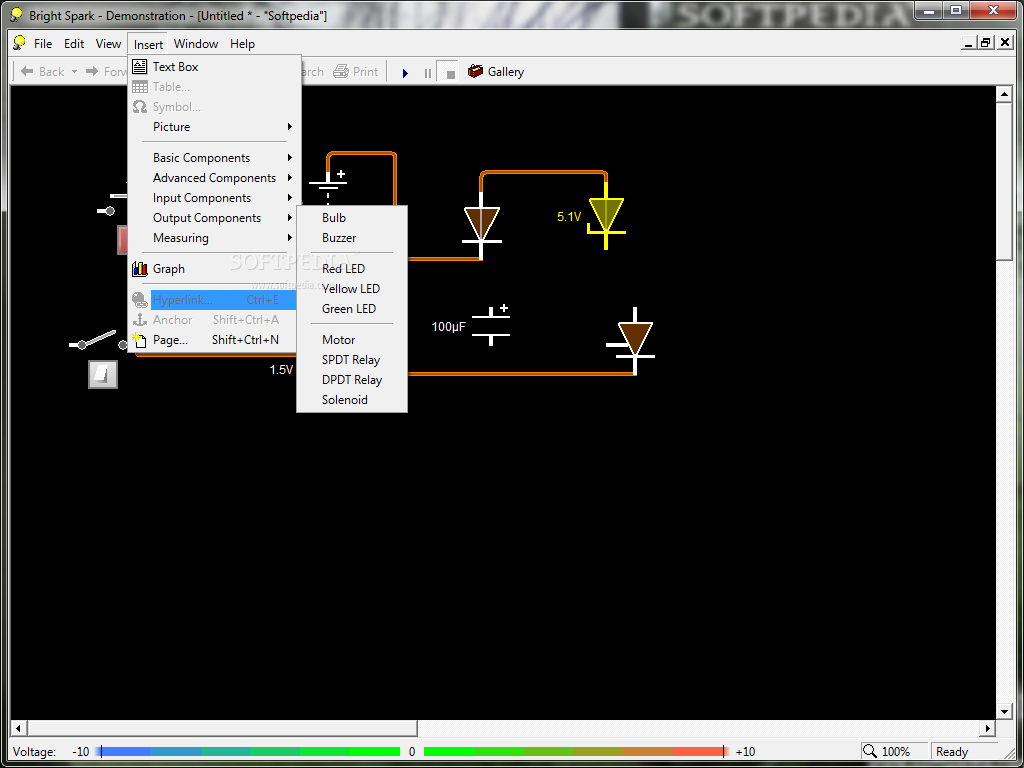Insert a Red LED

click(x=352, y=268)
